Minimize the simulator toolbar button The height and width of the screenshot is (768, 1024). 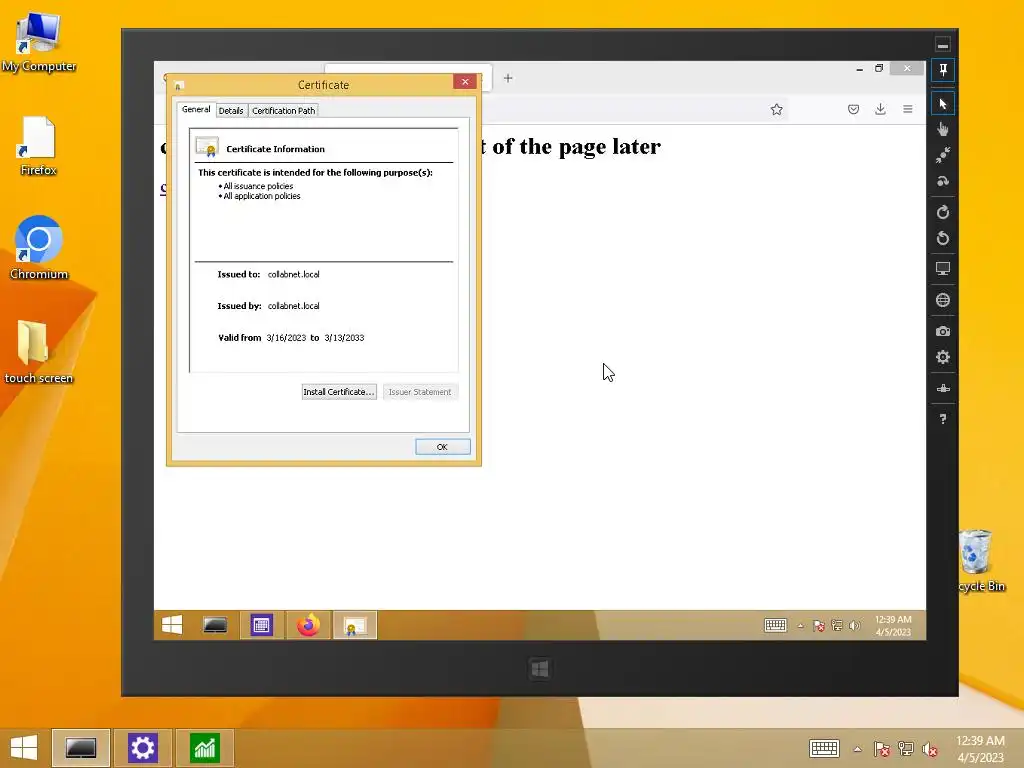(x=943, y=44)
